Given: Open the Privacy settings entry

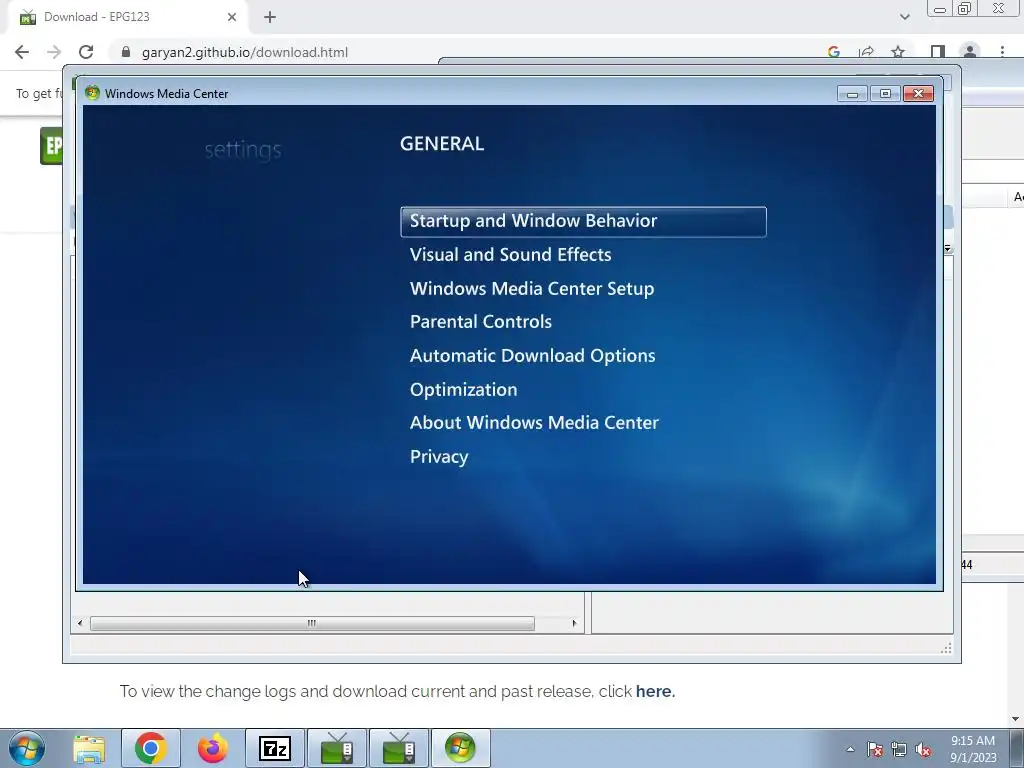Looking at the screenshot, I should pyautogui.click(x=439, y=457).
